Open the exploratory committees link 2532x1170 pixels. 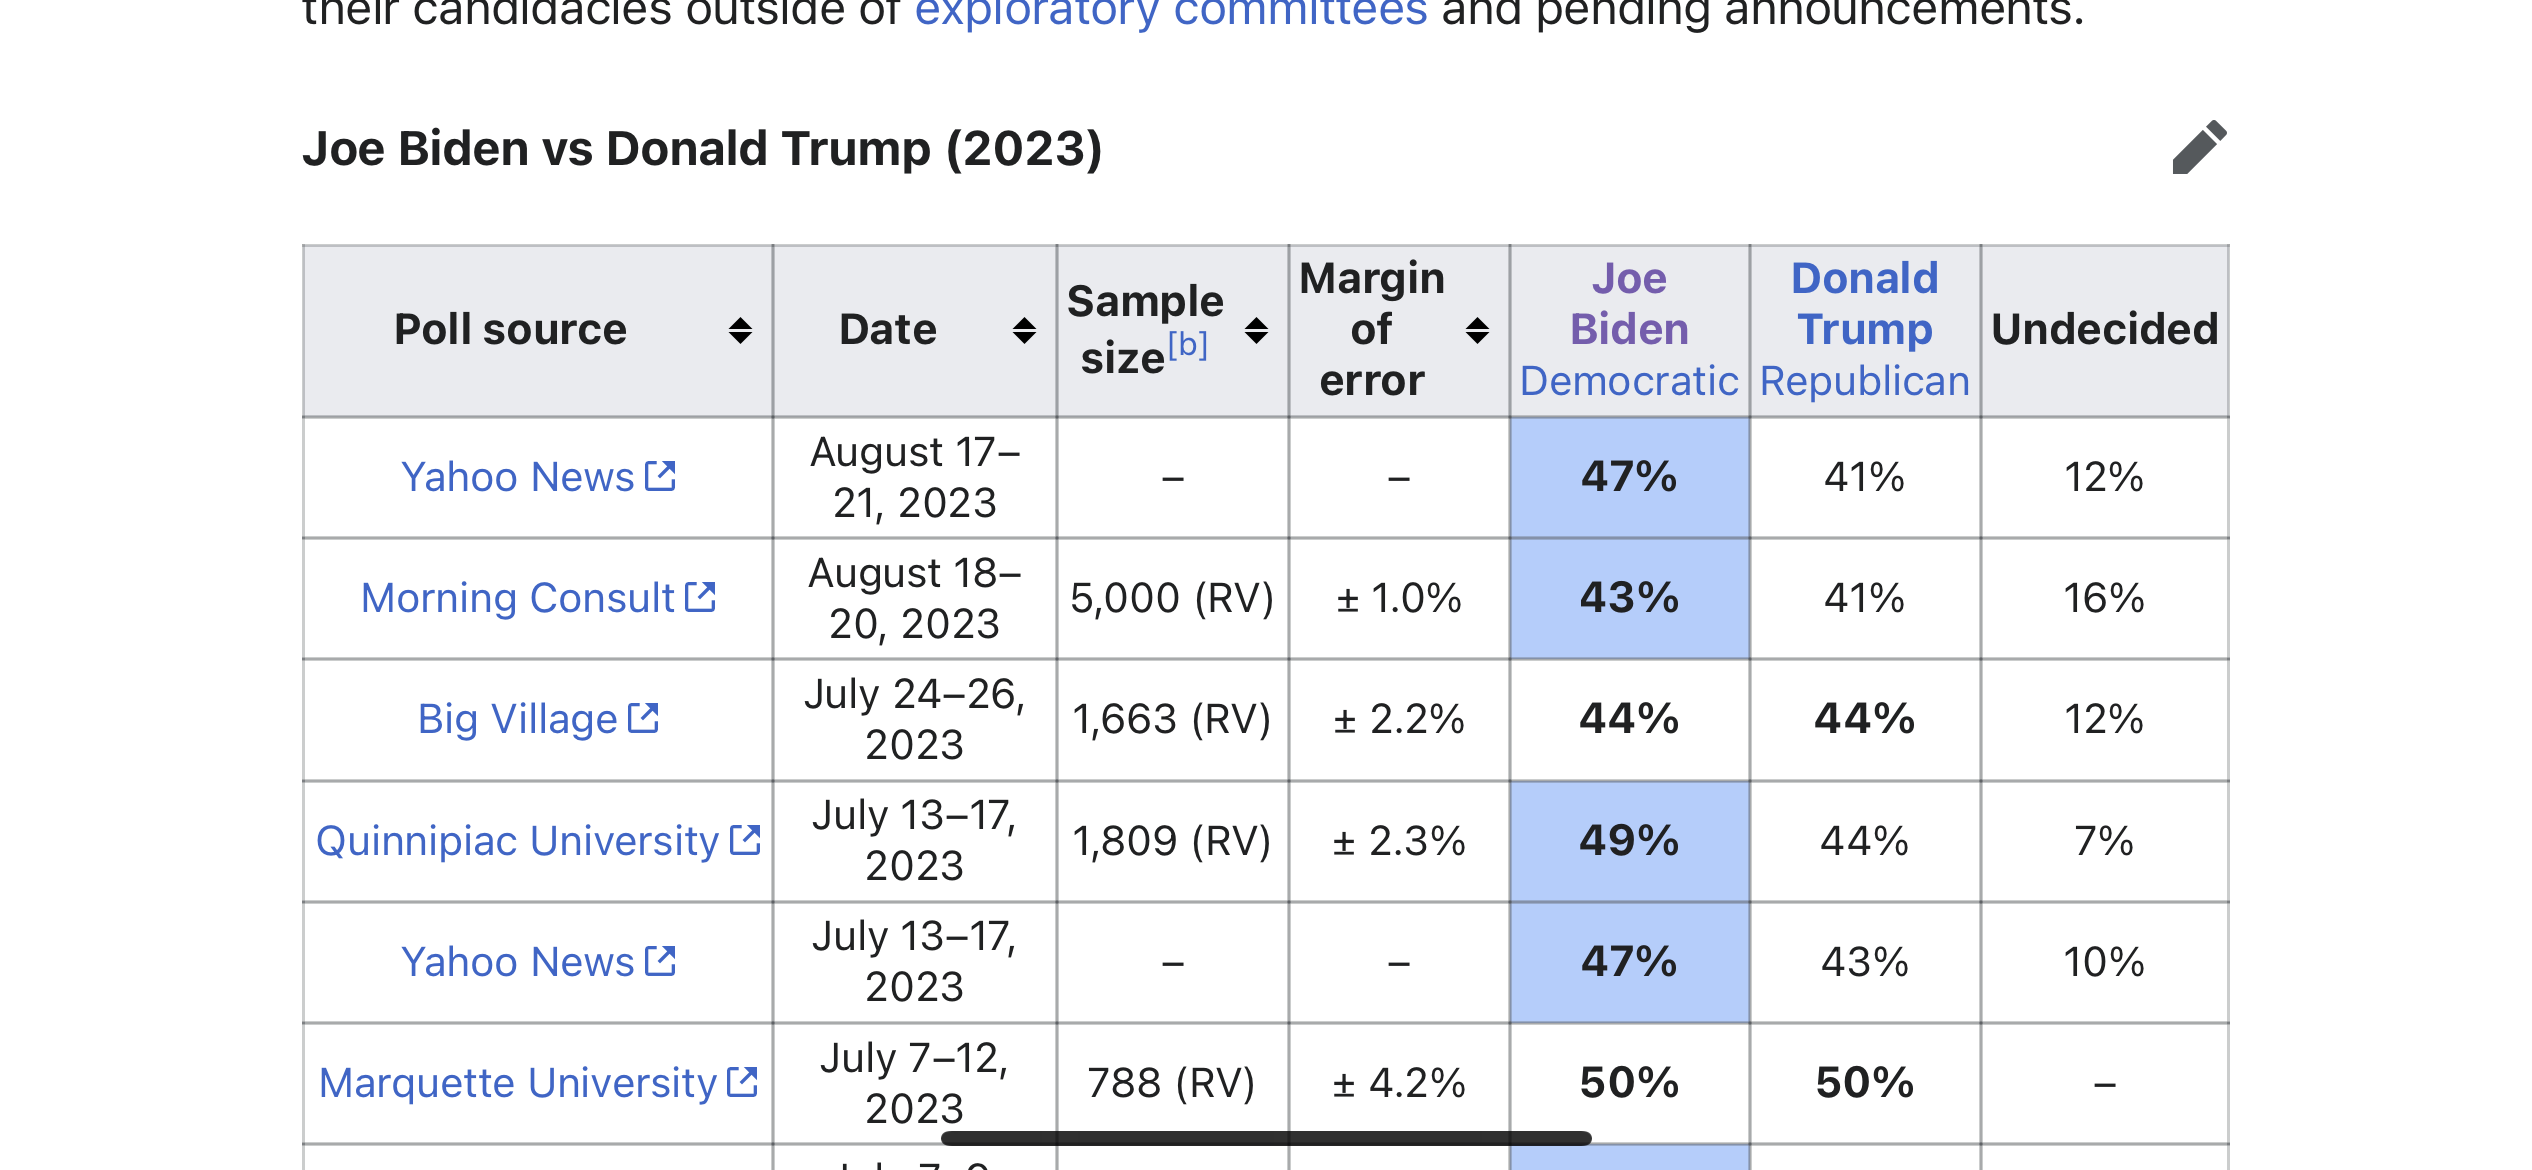[1170, 14]
